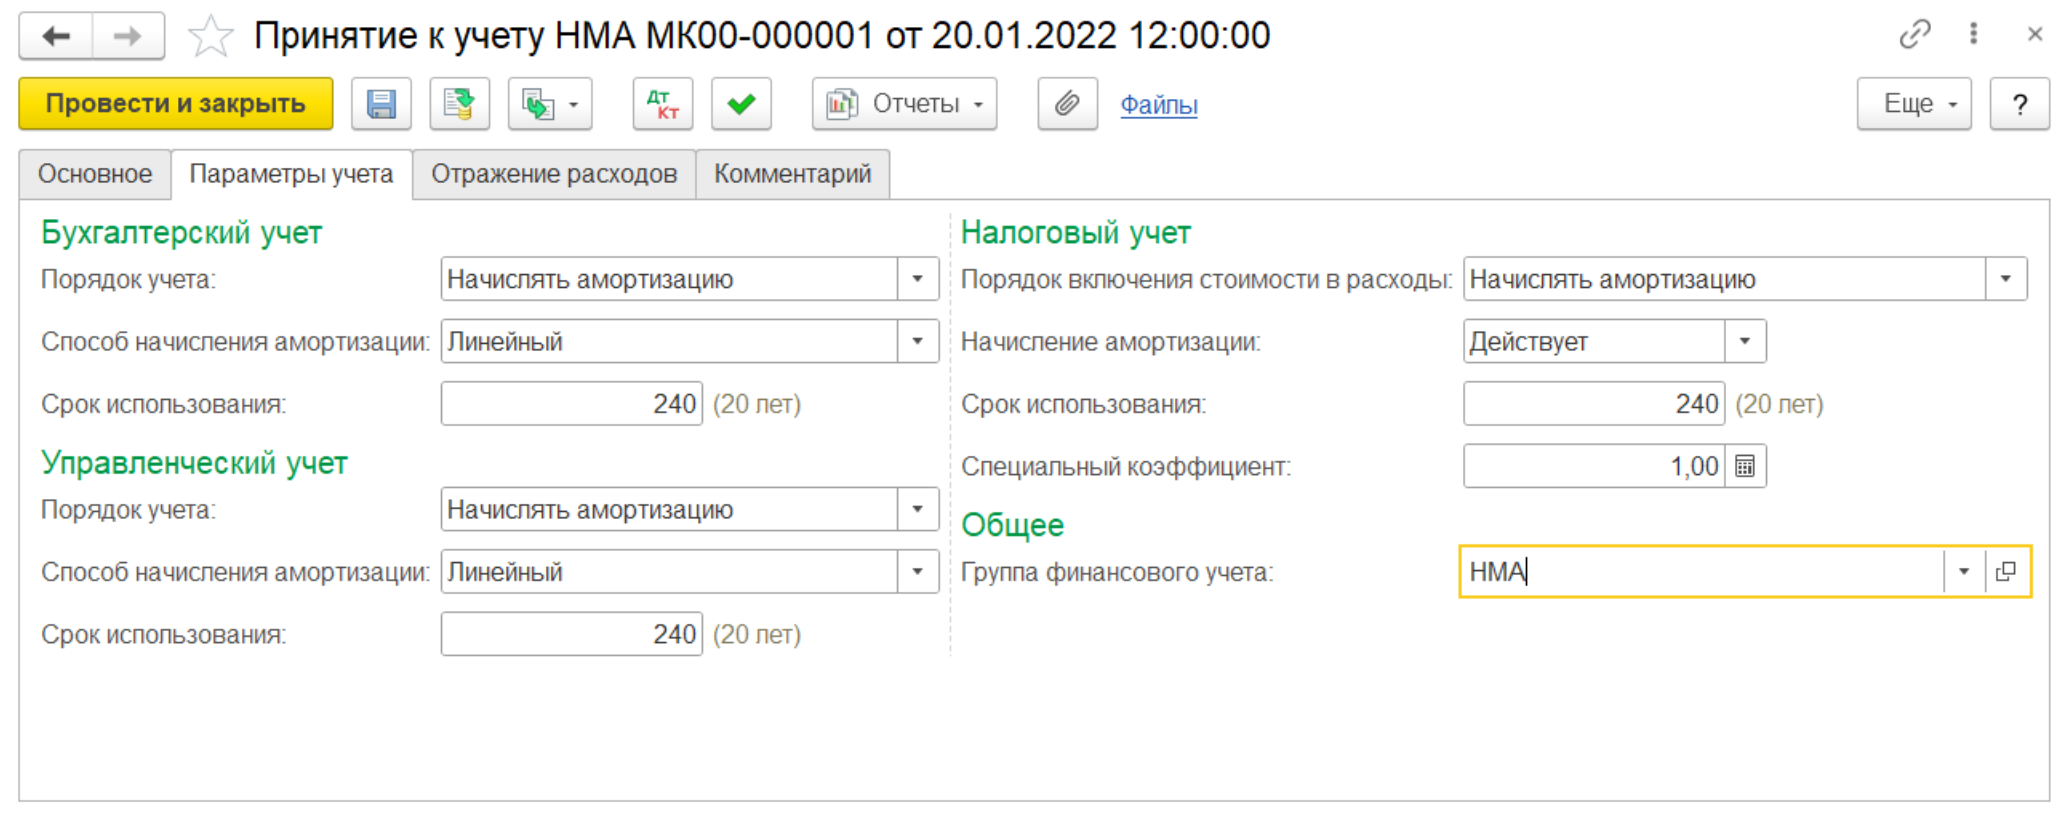The height and width of the screenshot is (816, 2072).
Task: Open the Отражение расходов tab
Action: pyautogui.click(x=554, y=174)
